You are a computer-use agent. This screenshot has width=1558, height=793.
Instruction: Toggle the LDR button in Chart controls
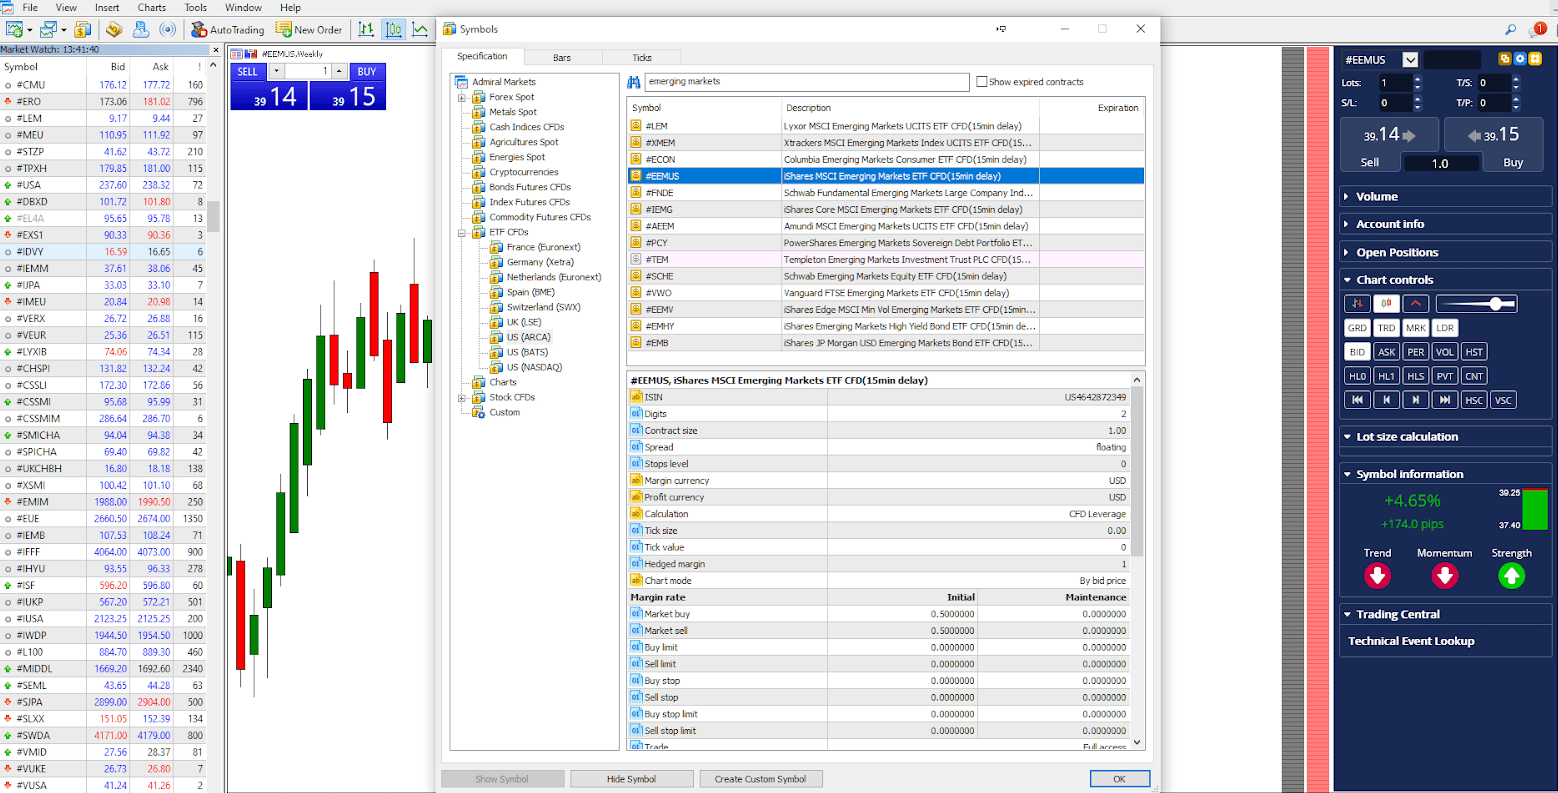[1444, 328]
